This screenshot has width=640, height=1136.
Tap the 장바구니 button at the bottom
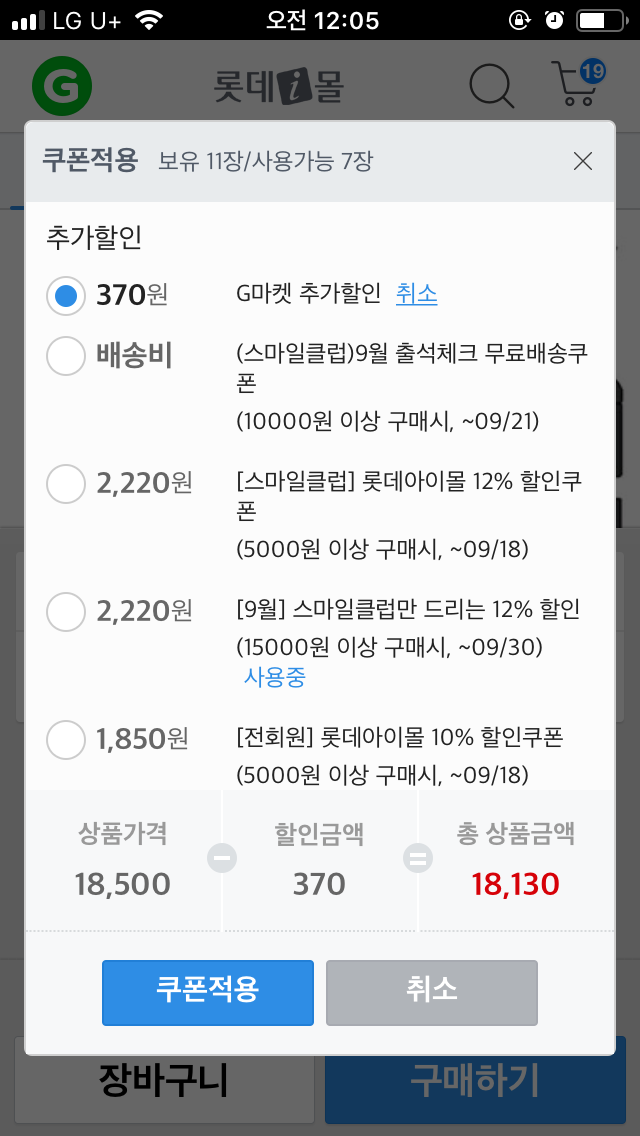pyautogui.click(x=163, y=1080)
